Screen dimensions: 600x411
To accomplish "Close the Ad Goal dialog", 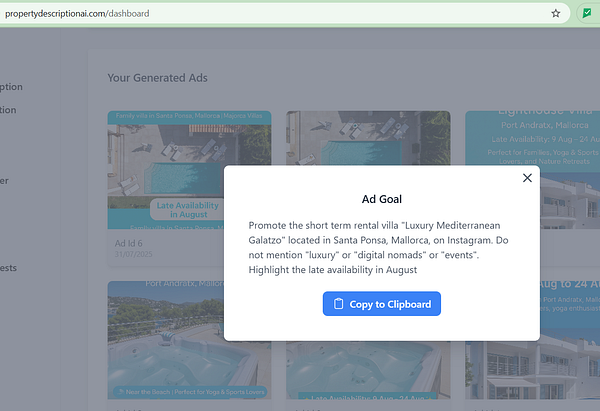I will (527, 178).
